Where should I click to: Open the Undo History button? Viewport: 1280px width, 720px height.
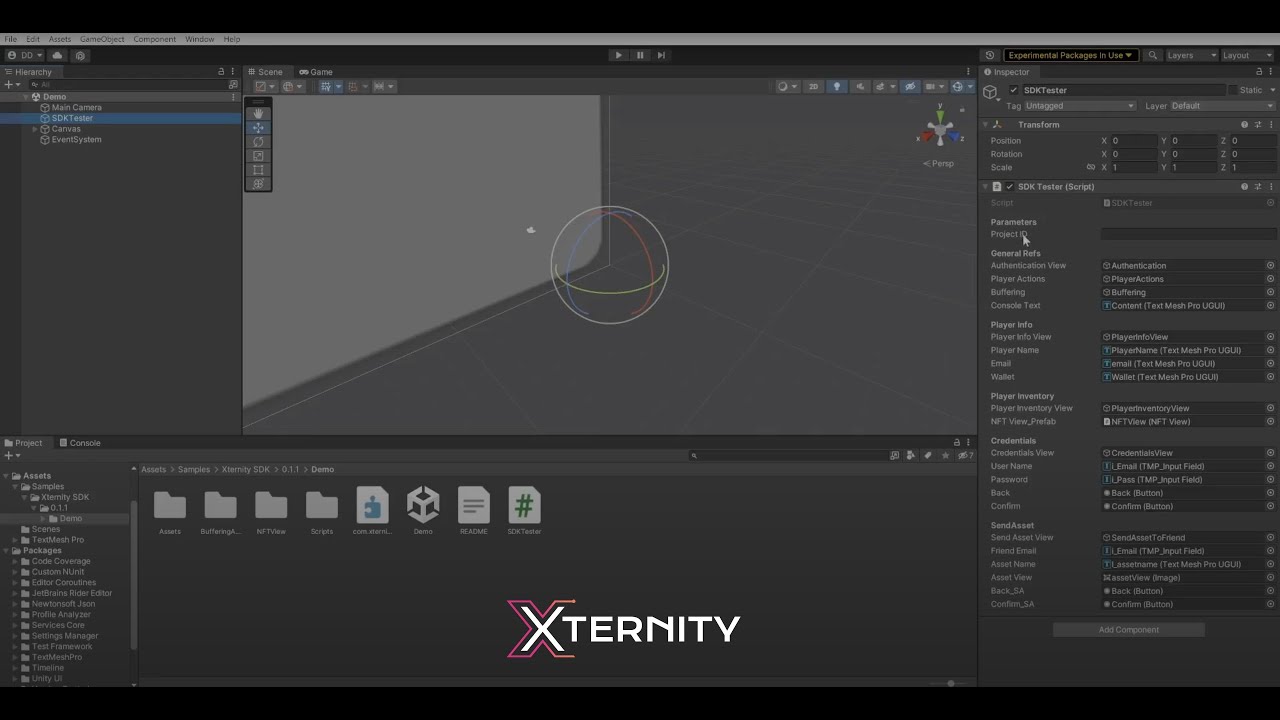[x=989, y=55]
